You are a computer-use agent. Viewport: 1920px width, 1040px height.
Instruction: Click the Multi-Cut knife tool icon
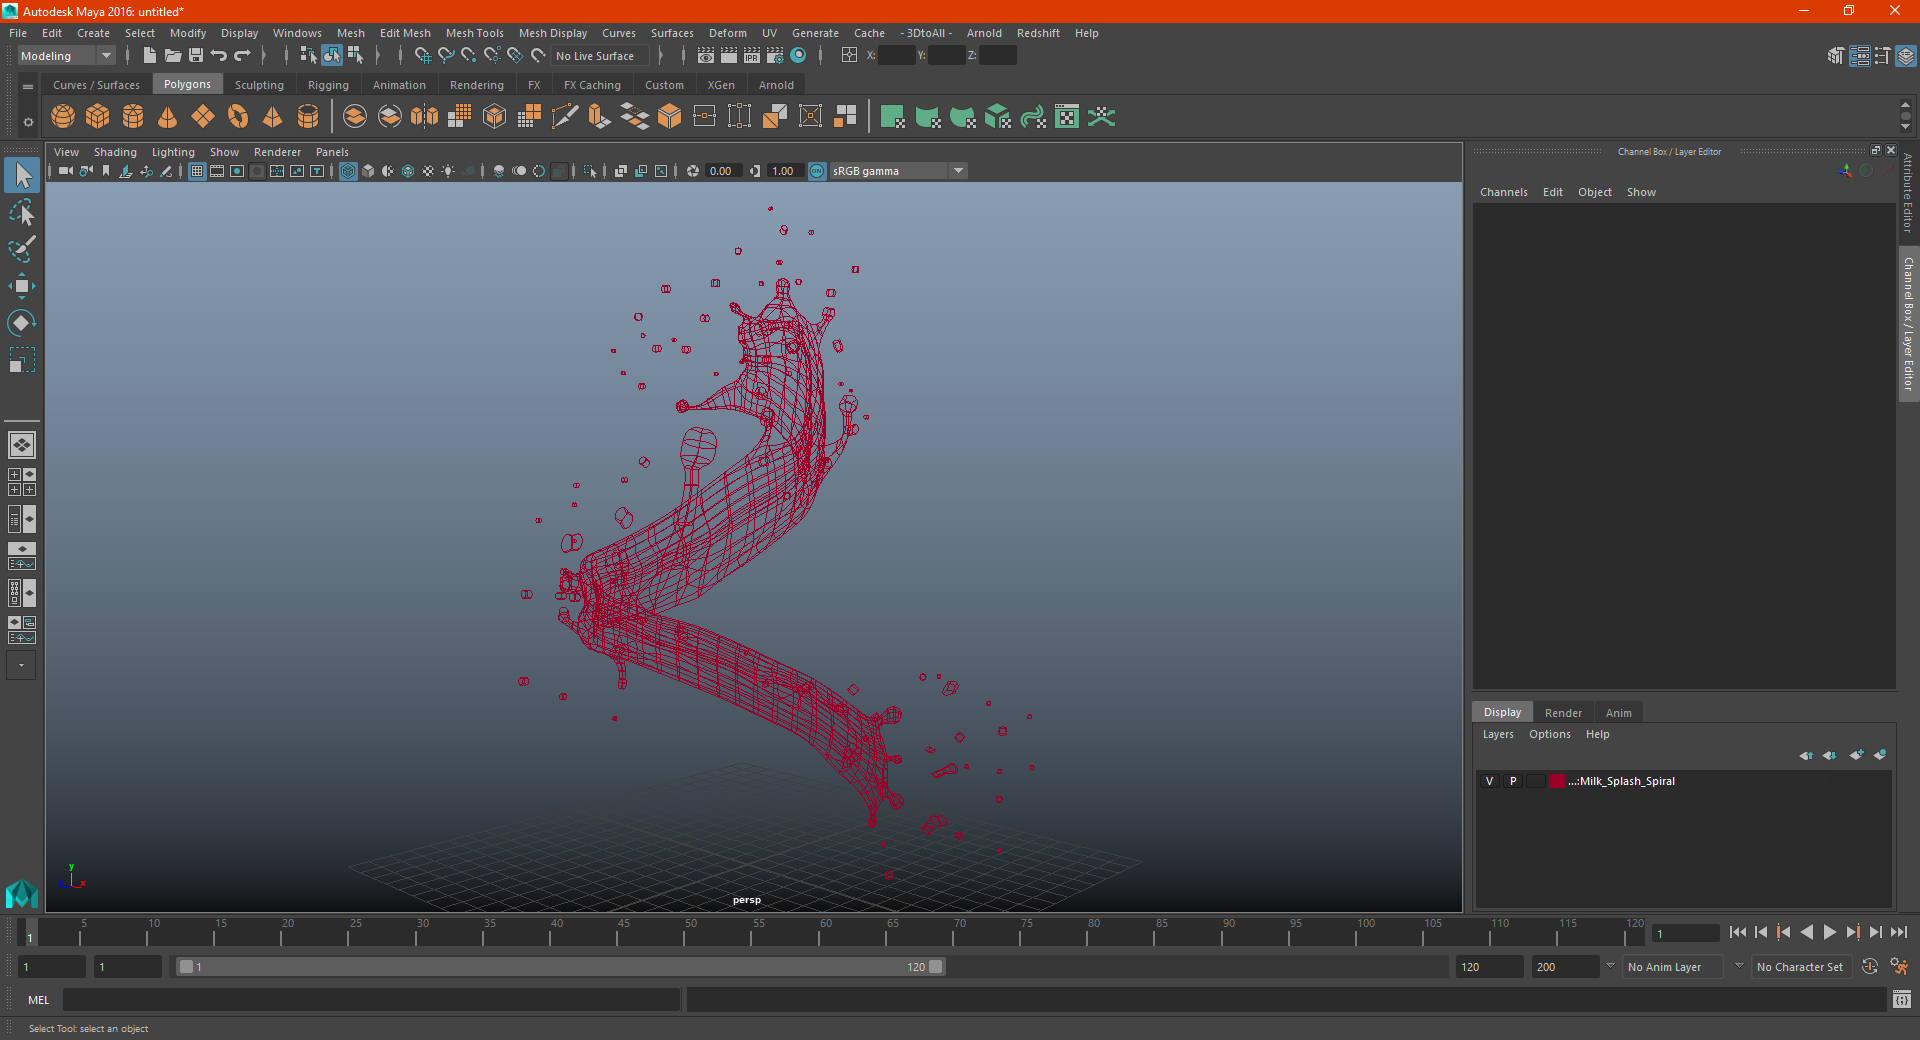click(x=565, y=117)
